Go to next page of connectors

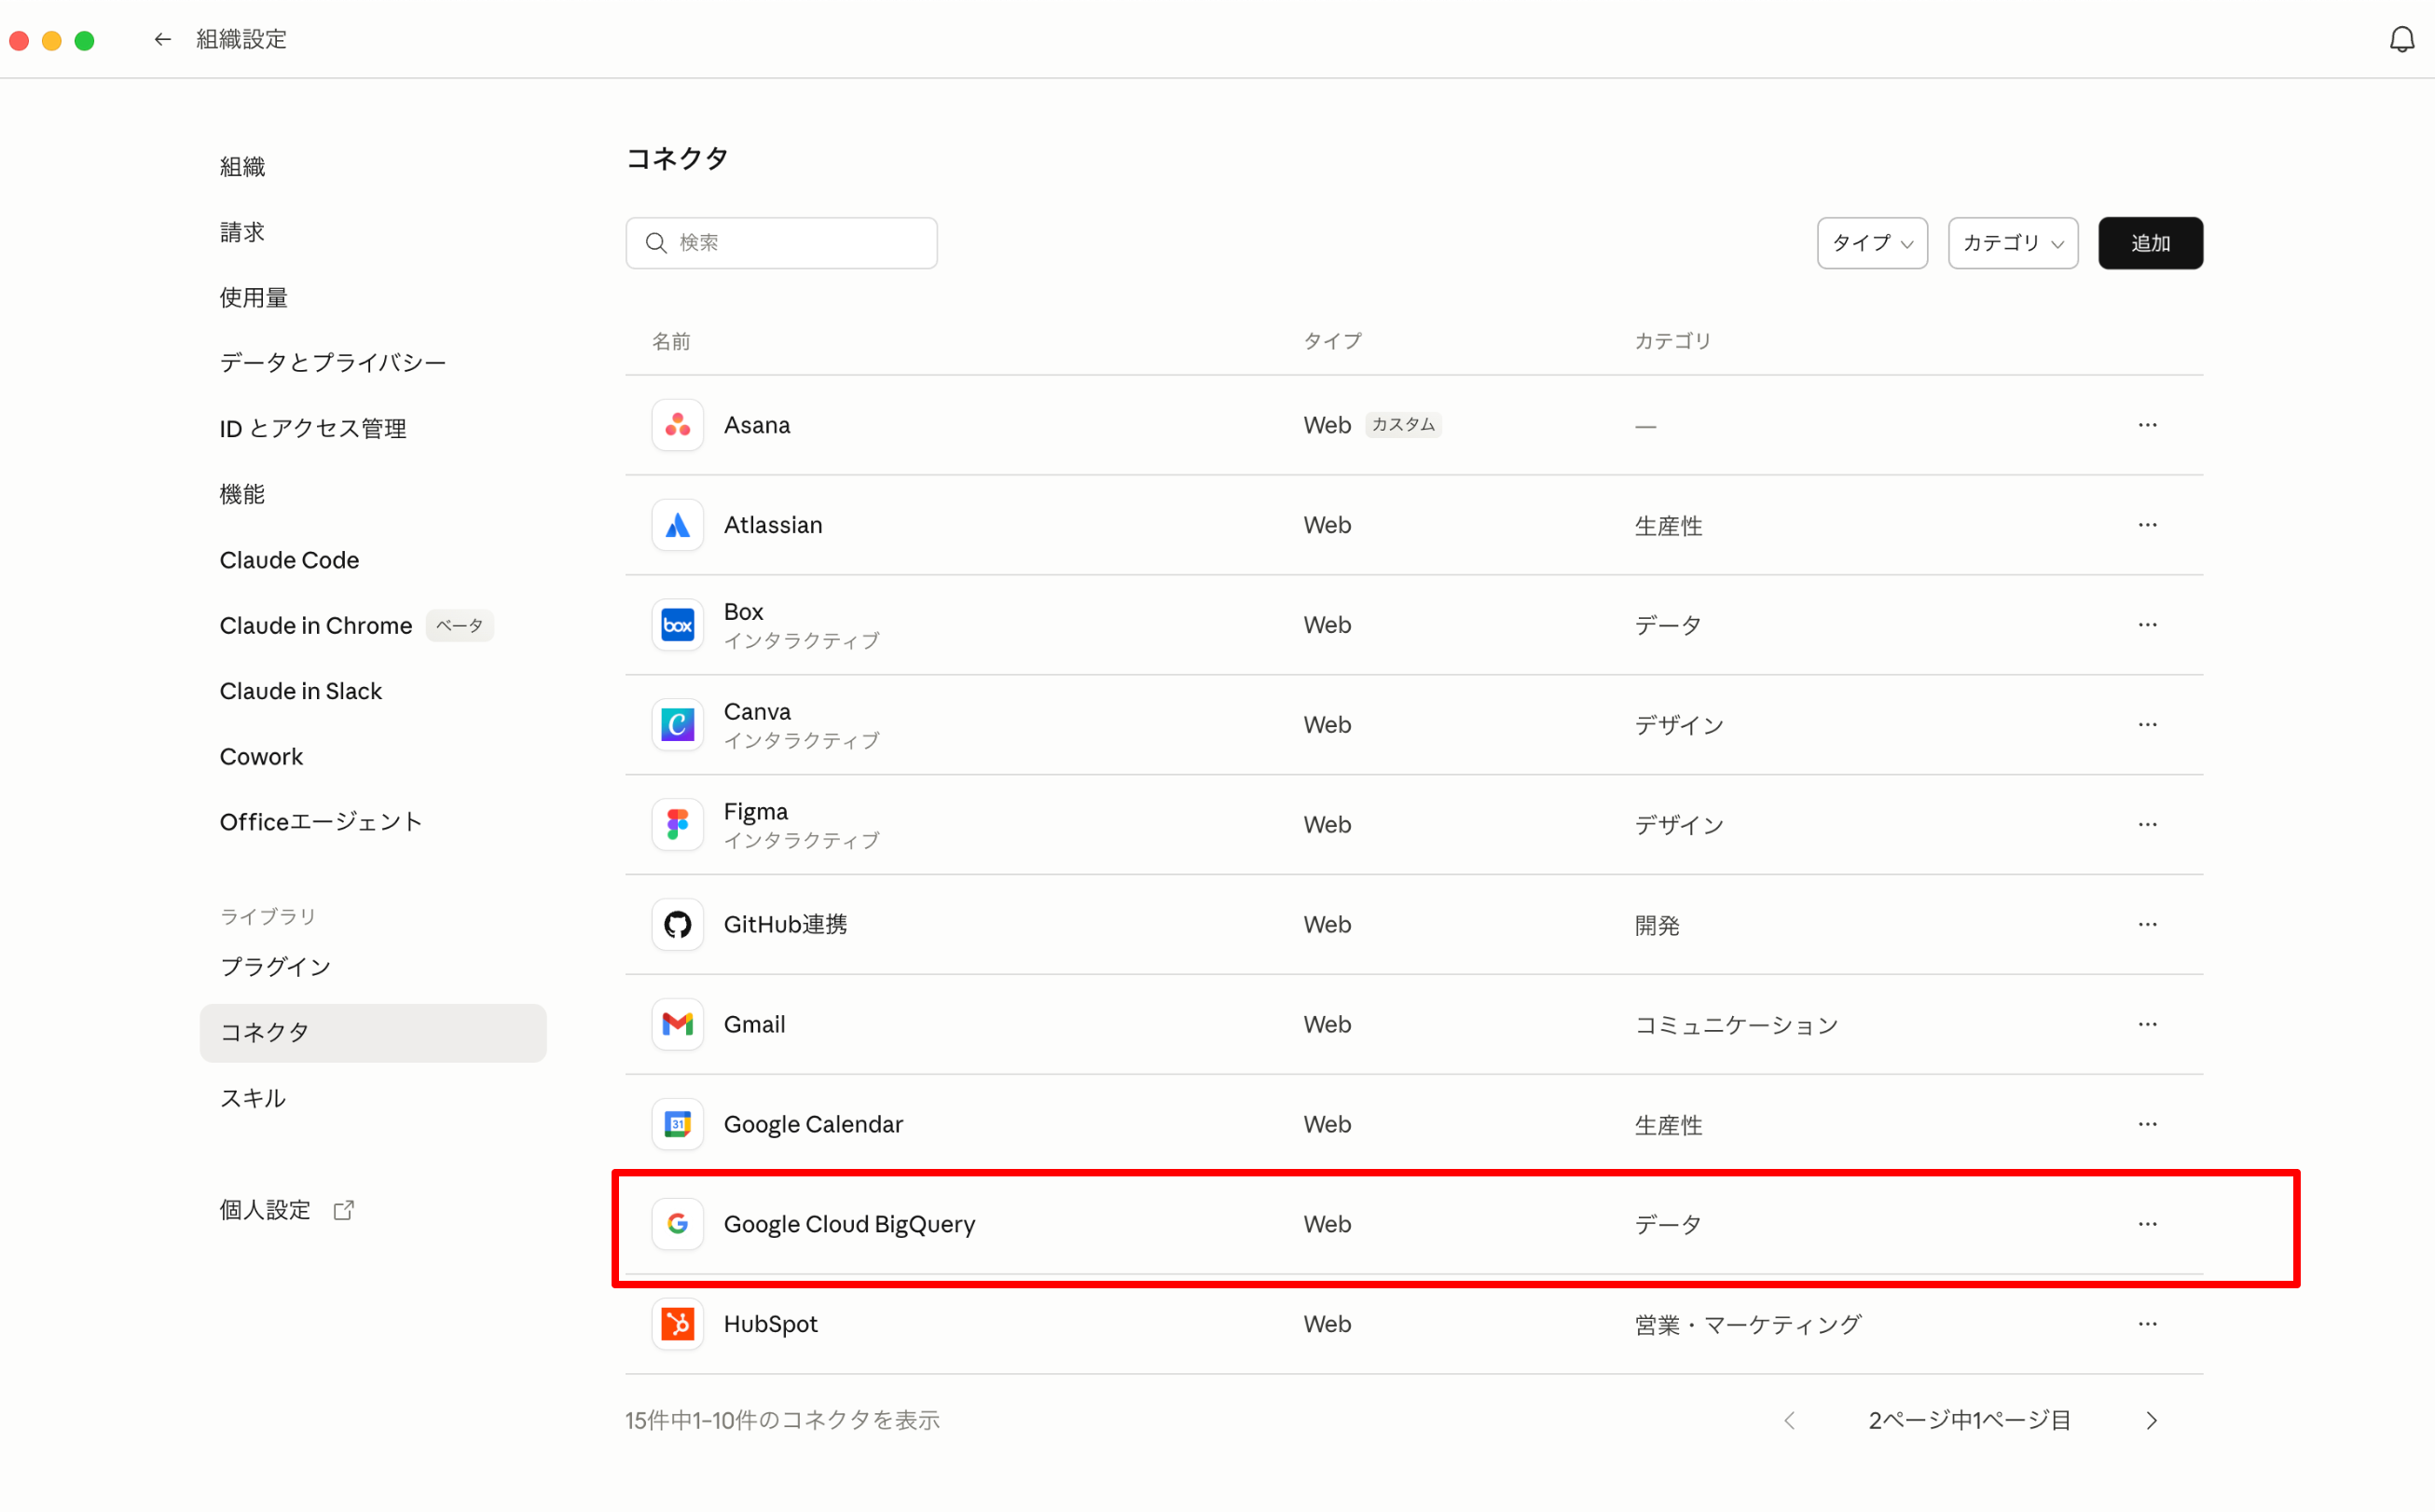(x=2151, y=1420)
